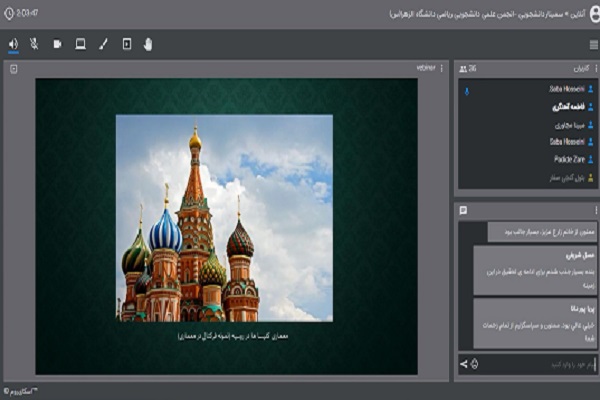Focus the chat message input field
Viewport: 600px width, 400px height.
[538, 364]
